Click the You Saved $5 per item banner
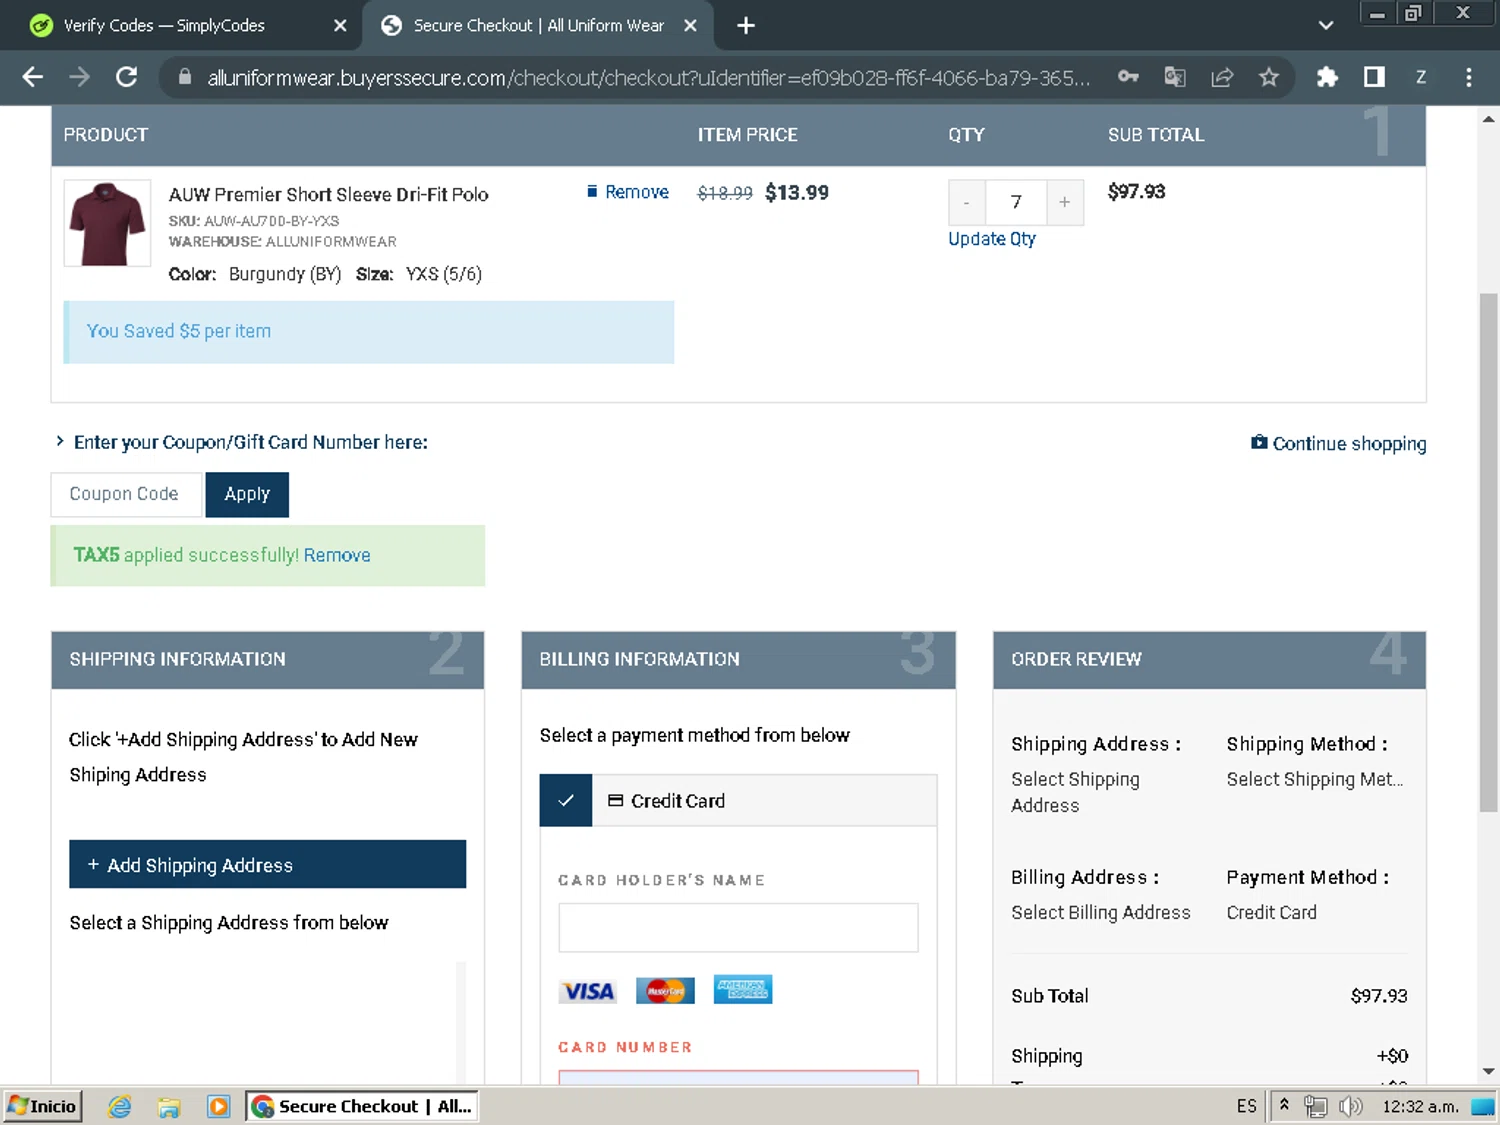The image size is (1500, 1125). pos(369,332)
